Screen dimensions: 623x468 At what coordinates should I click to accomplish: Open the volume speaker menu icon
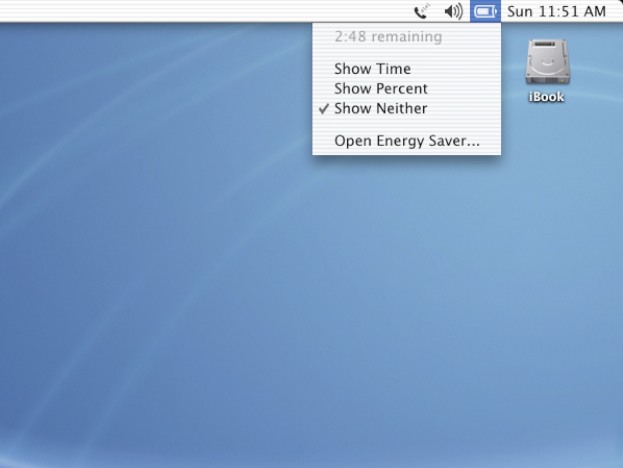[453, 11]
